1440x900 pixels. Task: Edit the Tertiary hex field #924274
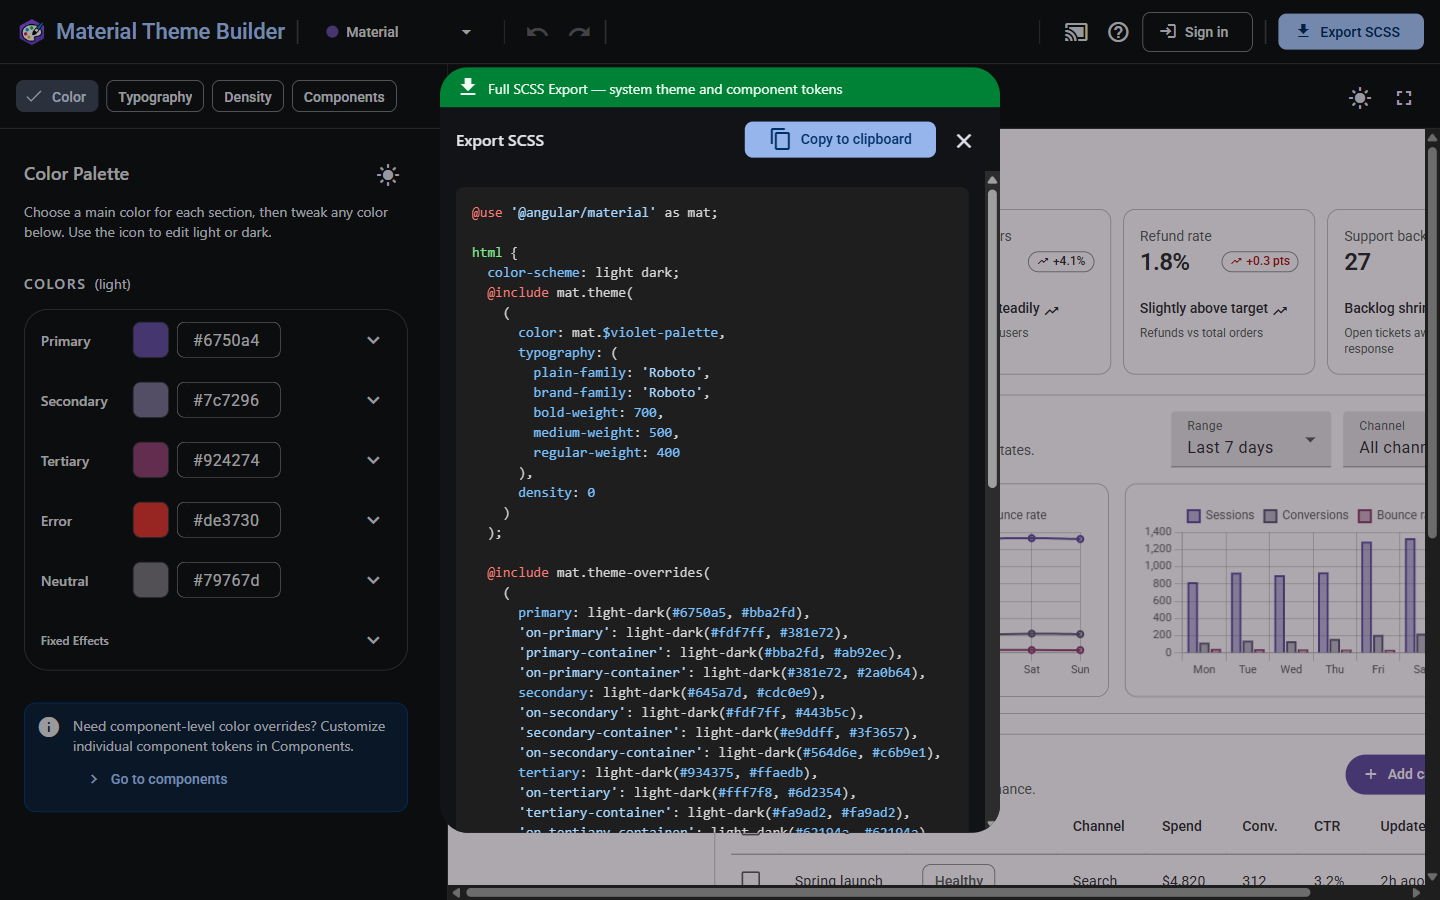[229, 460]
